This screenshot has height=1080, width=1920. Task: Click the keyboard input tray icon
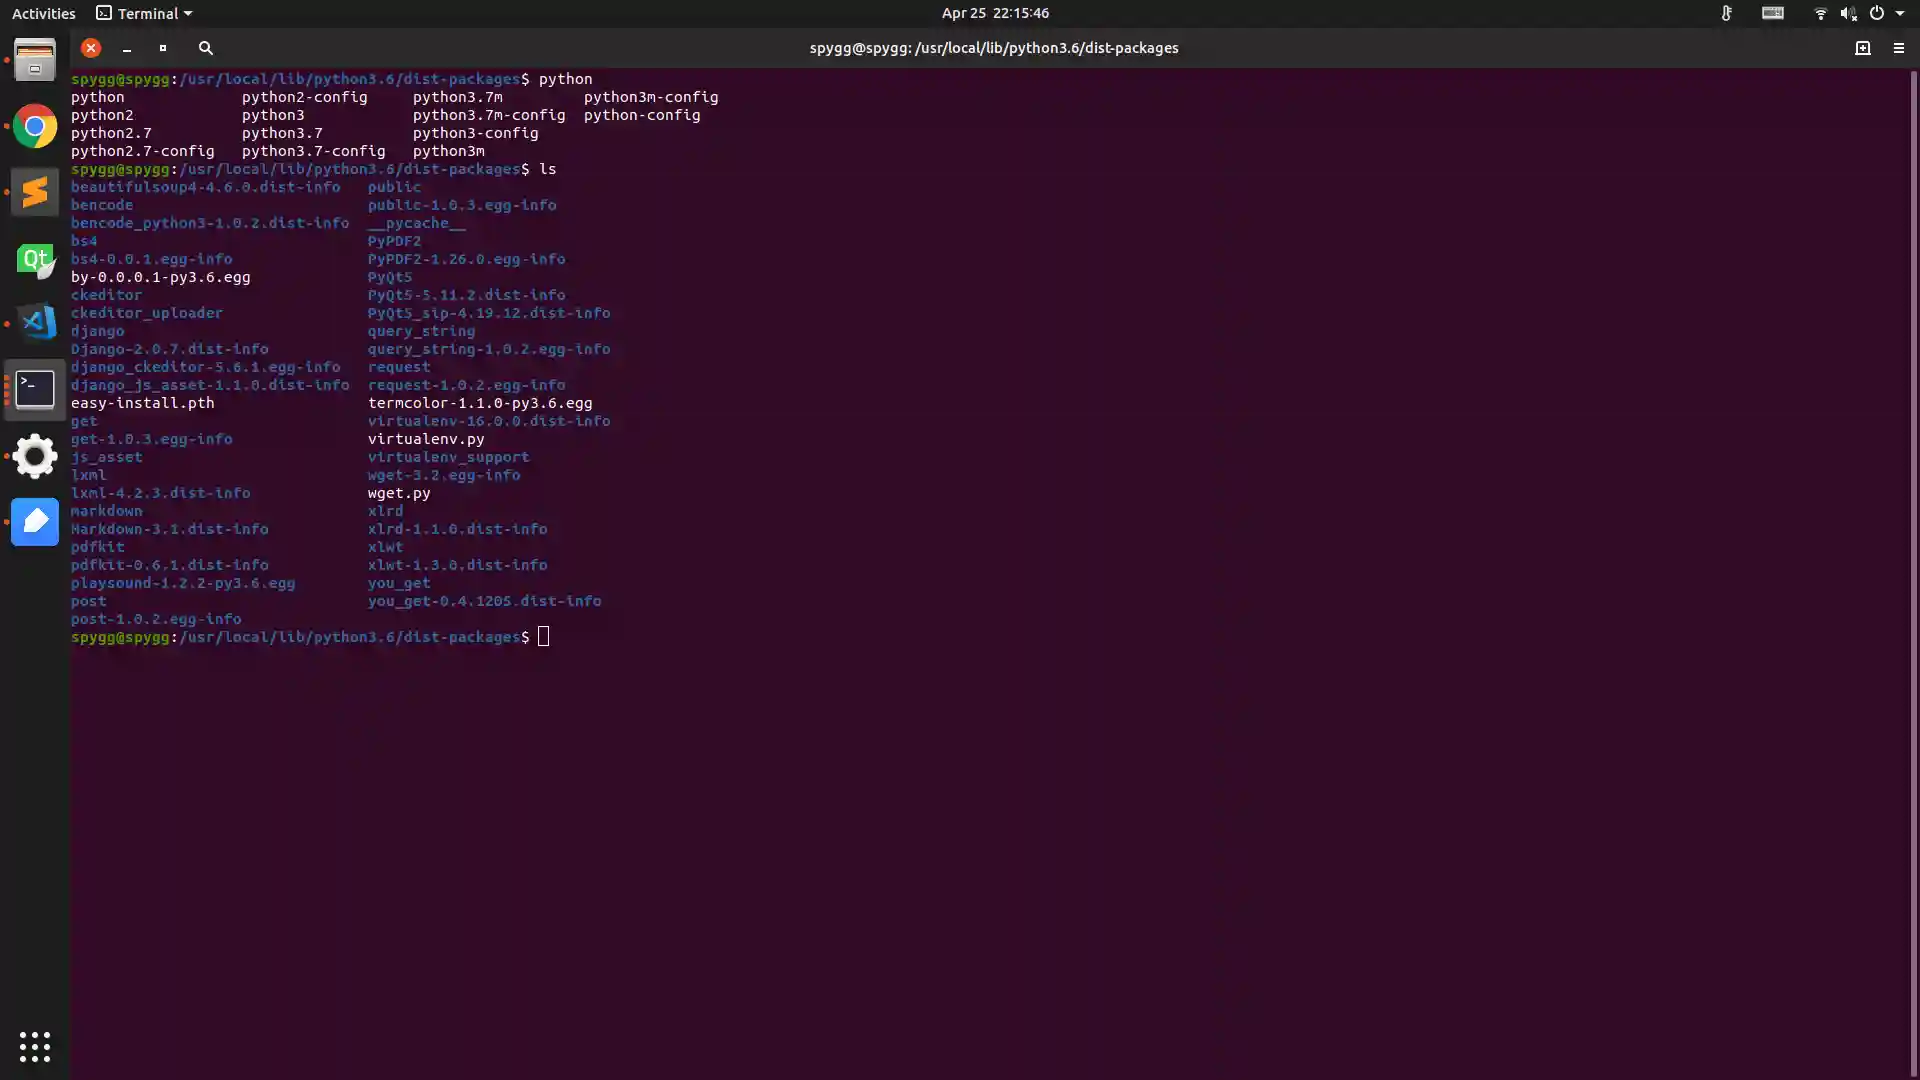pyautogui.click(x=1773, y=13)
